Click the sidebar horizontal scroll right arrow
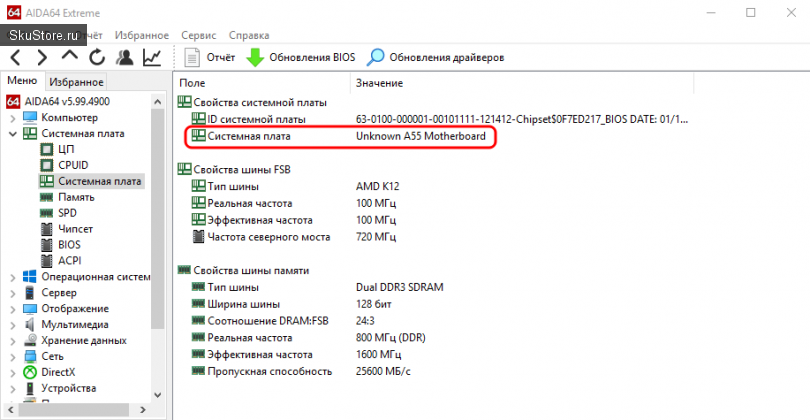 pyautogui.click(x=143, y=410)
